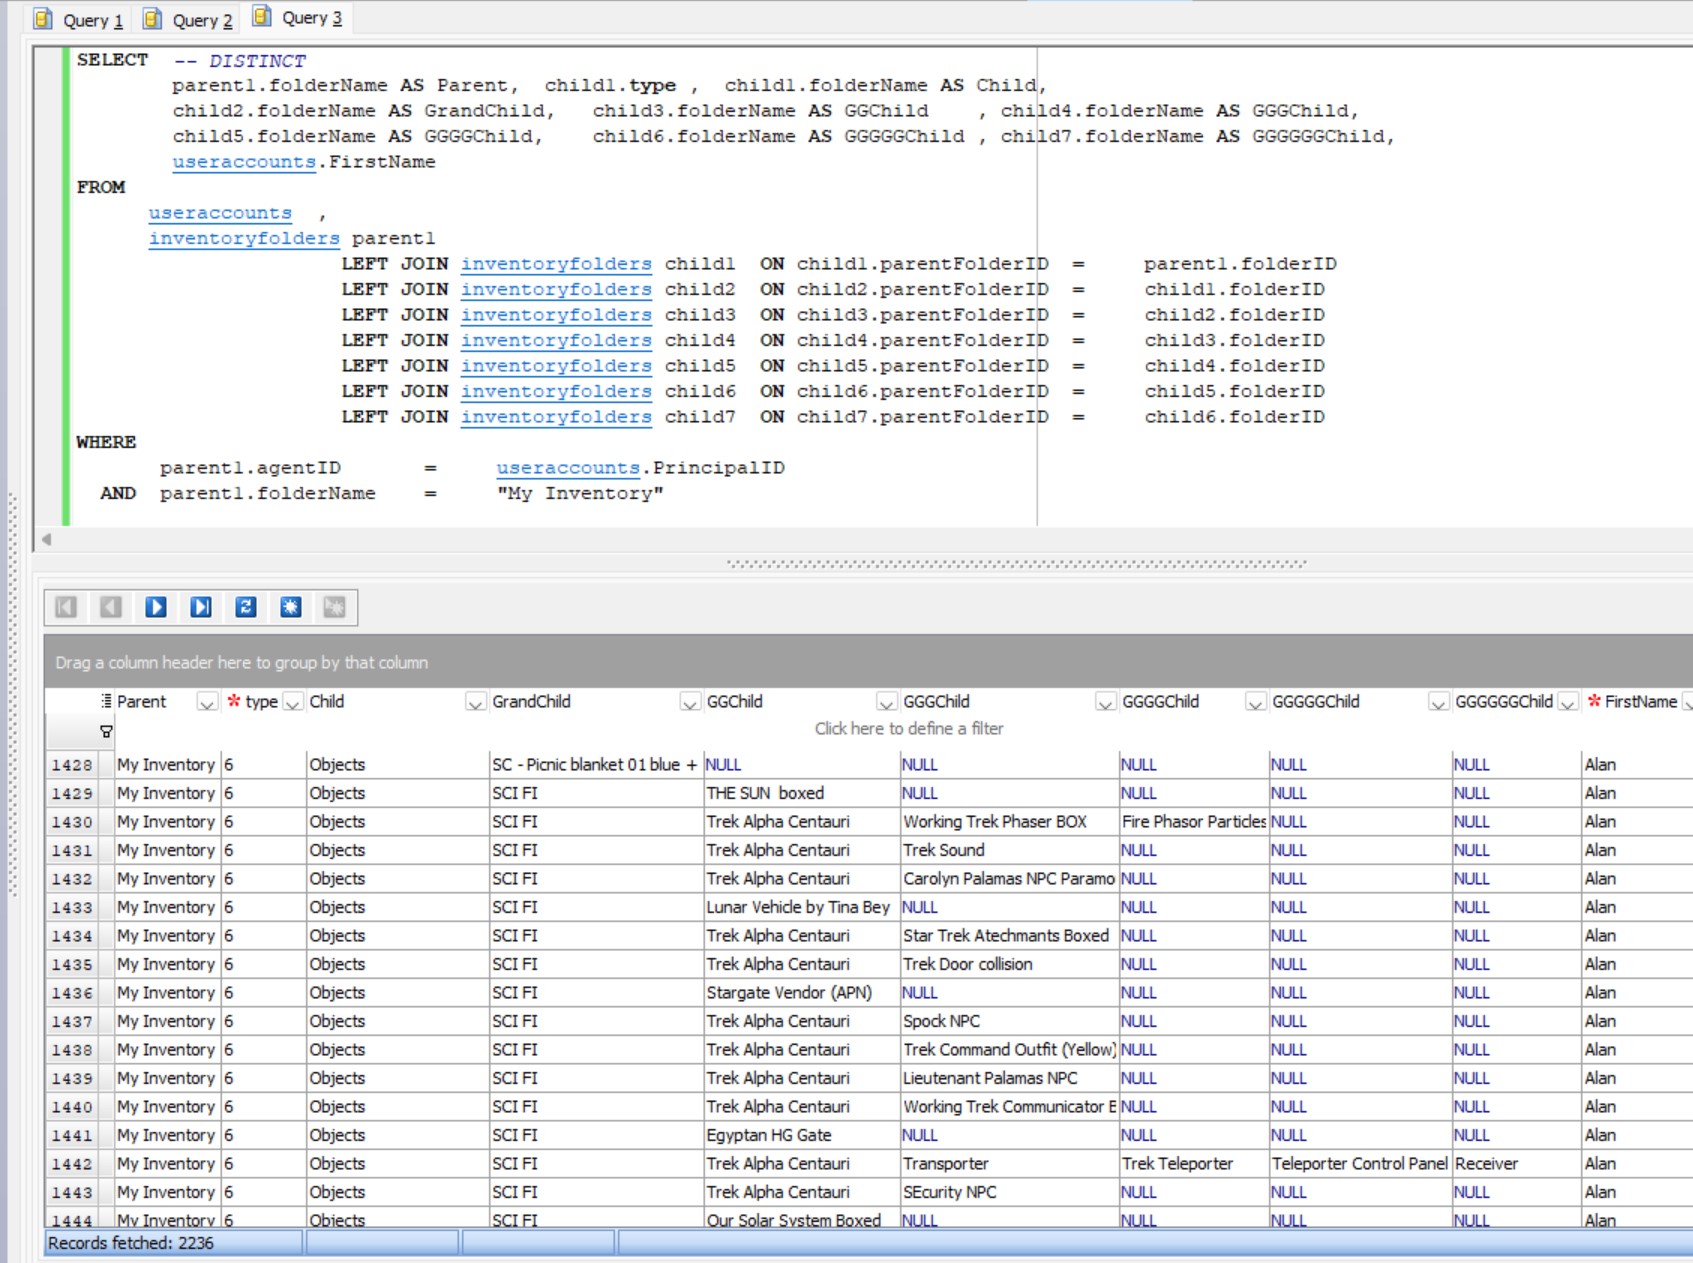The image size is (1693, 1263).
Task: Click the previous record navigation arrow
Action: tap(111, 607)
